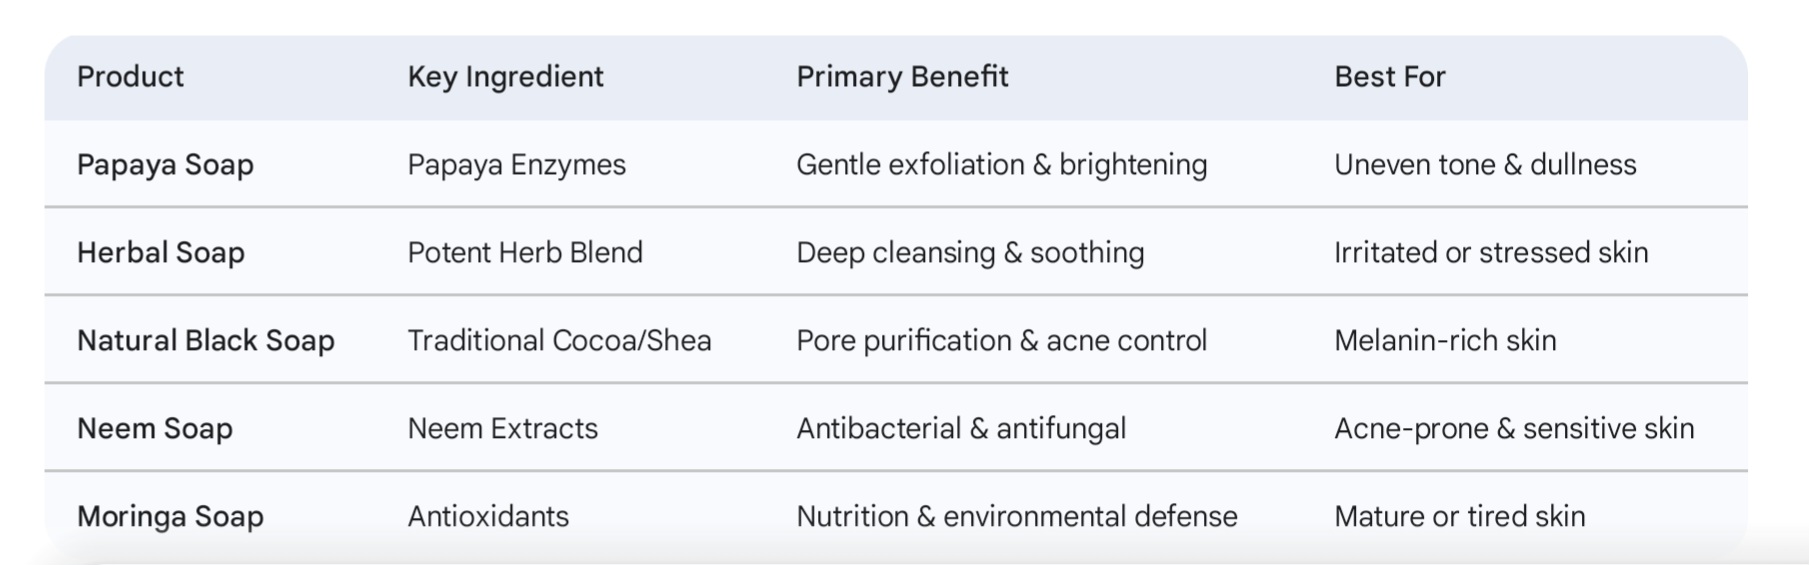Click the Melanin-rich skin cell

(1445, 341)
